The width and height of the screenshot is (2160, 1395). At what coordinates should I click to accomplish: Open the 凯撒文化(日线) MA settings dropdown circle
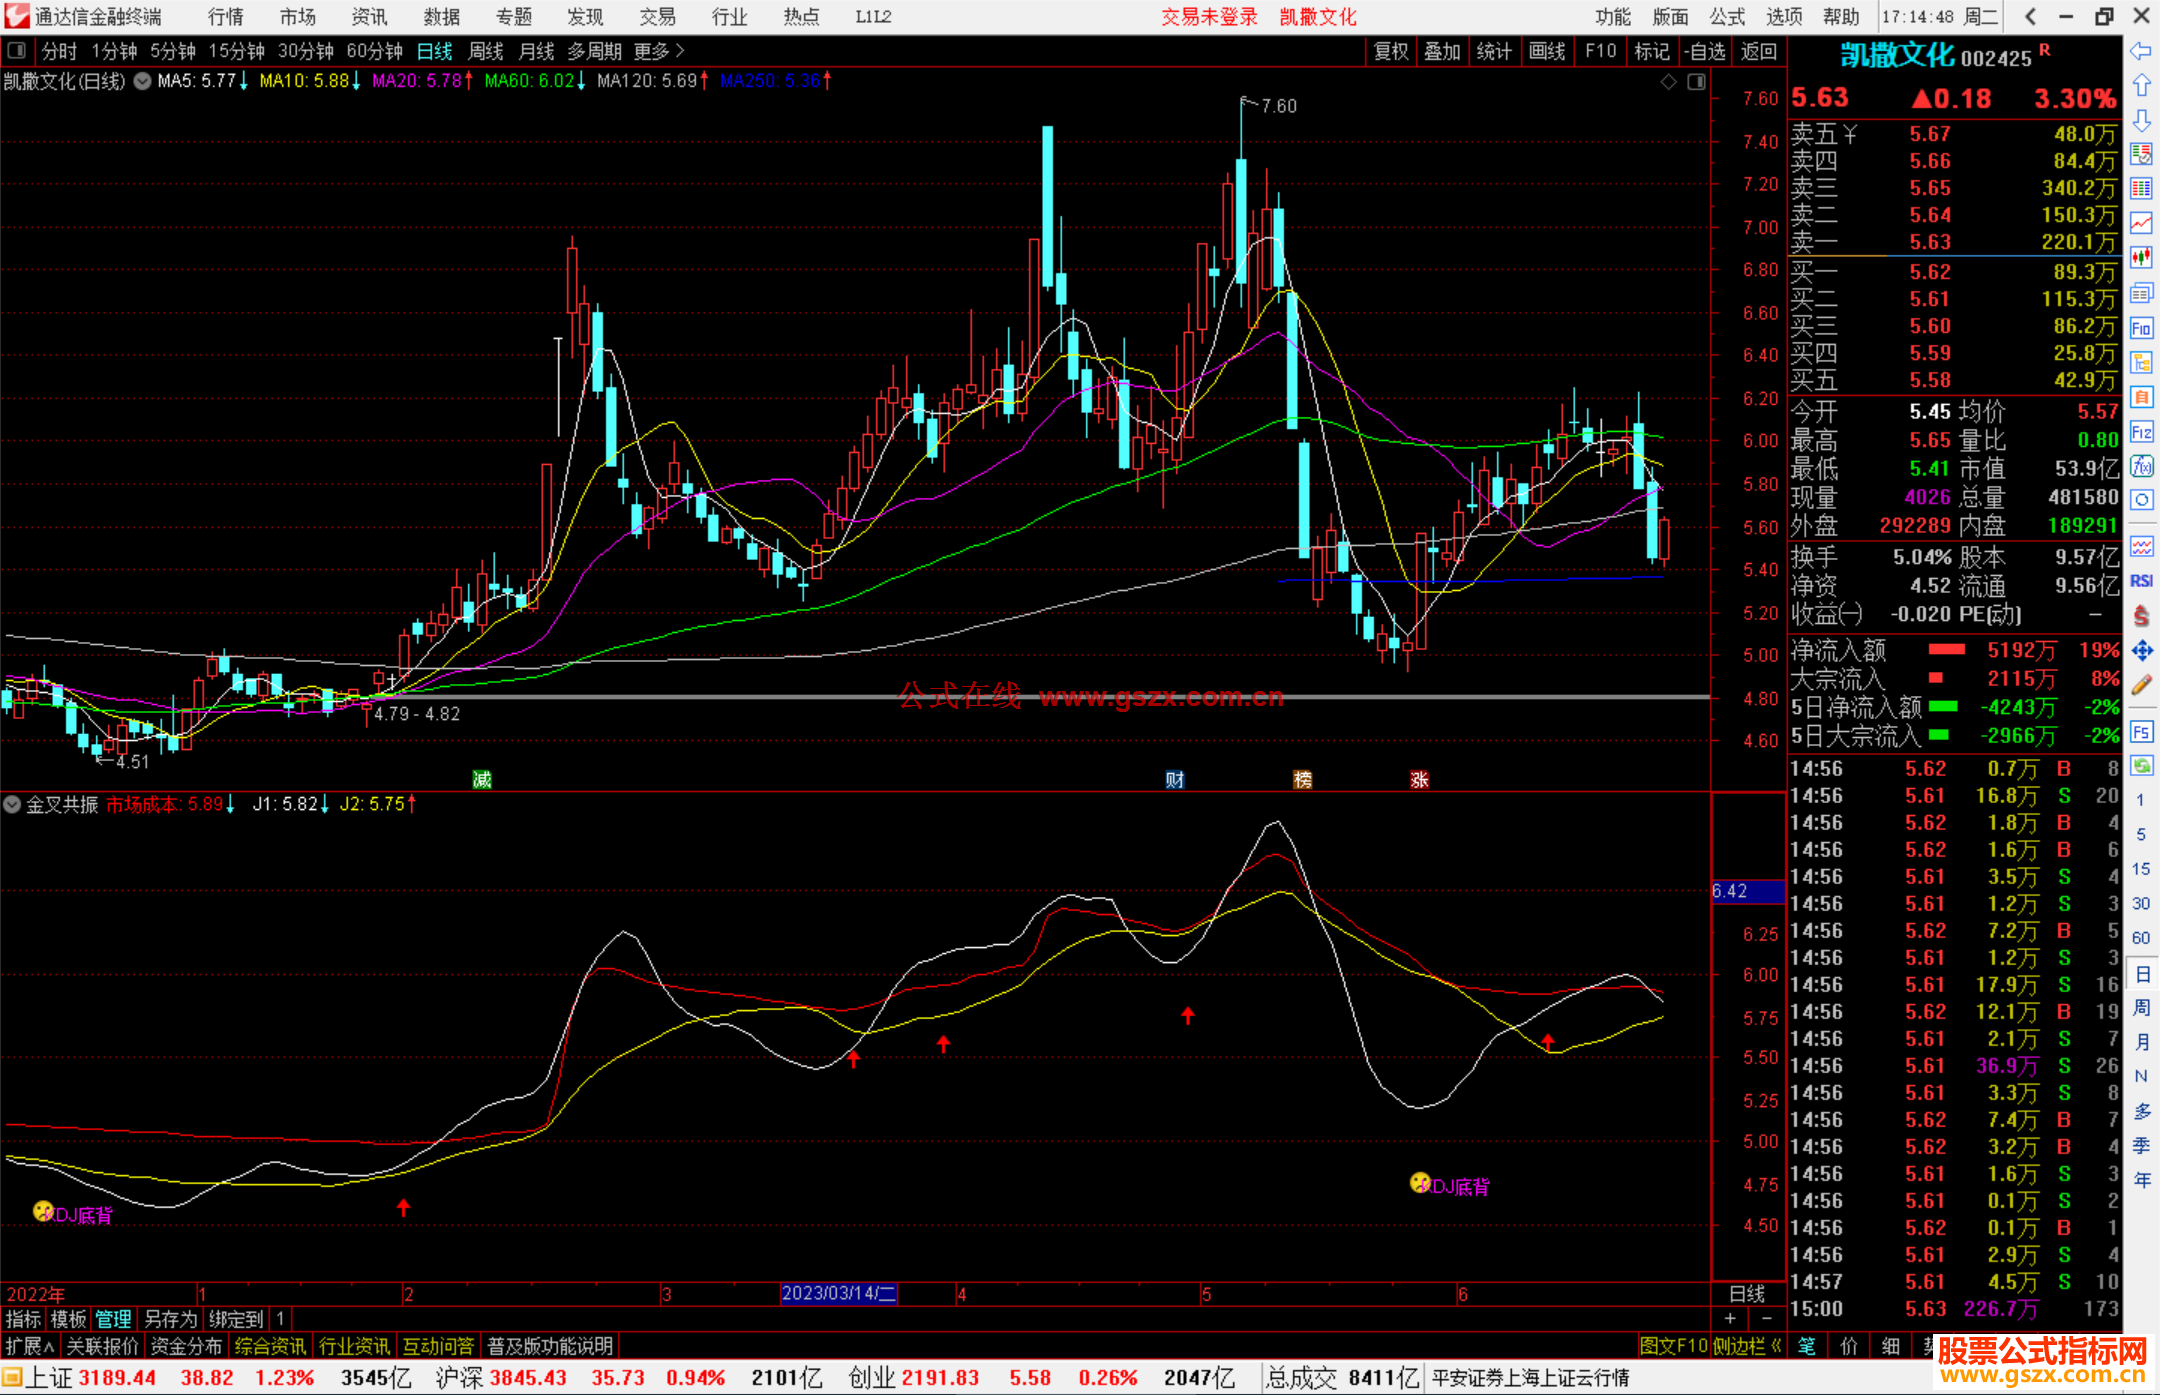click(x=143, y=81)
